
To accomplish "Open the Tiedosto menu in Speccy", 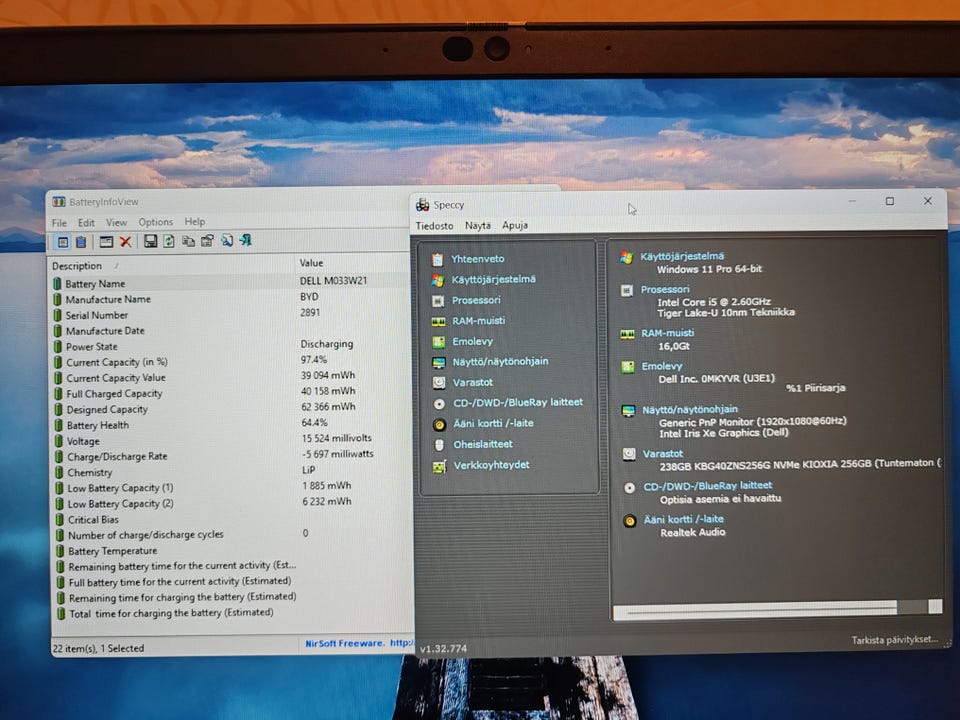I will 435,226.
